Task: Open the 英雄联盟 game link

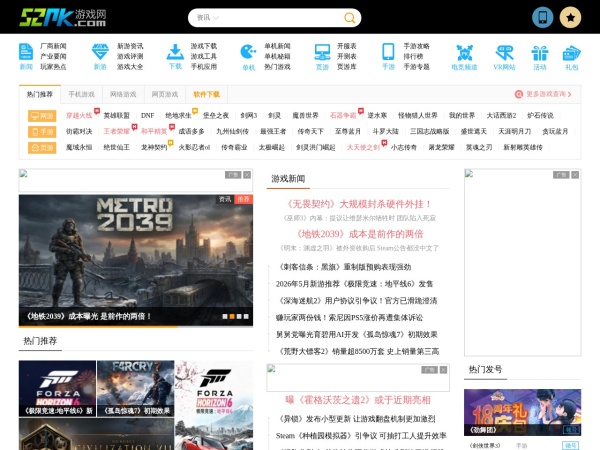Action: [x=117, y=116]
